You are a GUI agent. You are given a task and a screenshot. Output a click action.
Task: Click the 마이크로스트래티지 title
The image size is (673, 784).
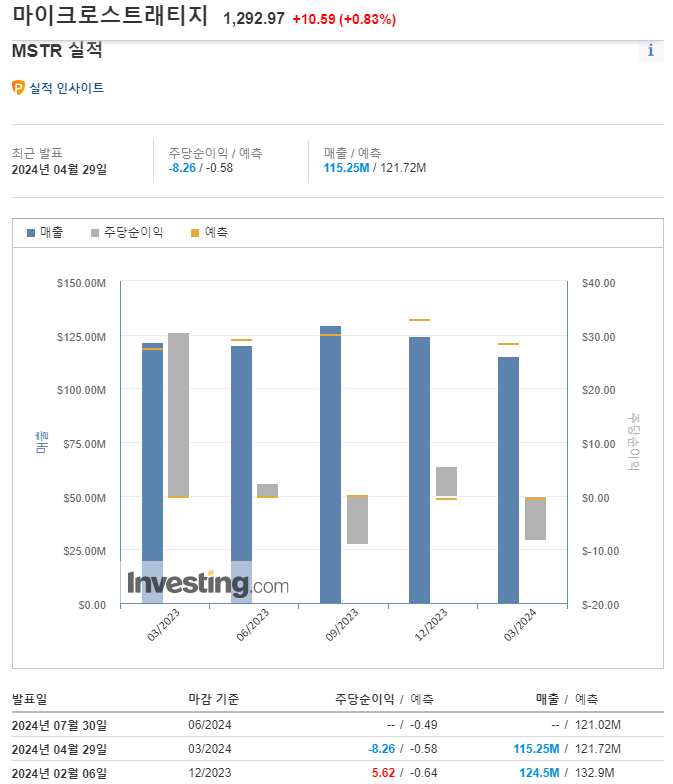pyautogui.click(x=110, y=16)
